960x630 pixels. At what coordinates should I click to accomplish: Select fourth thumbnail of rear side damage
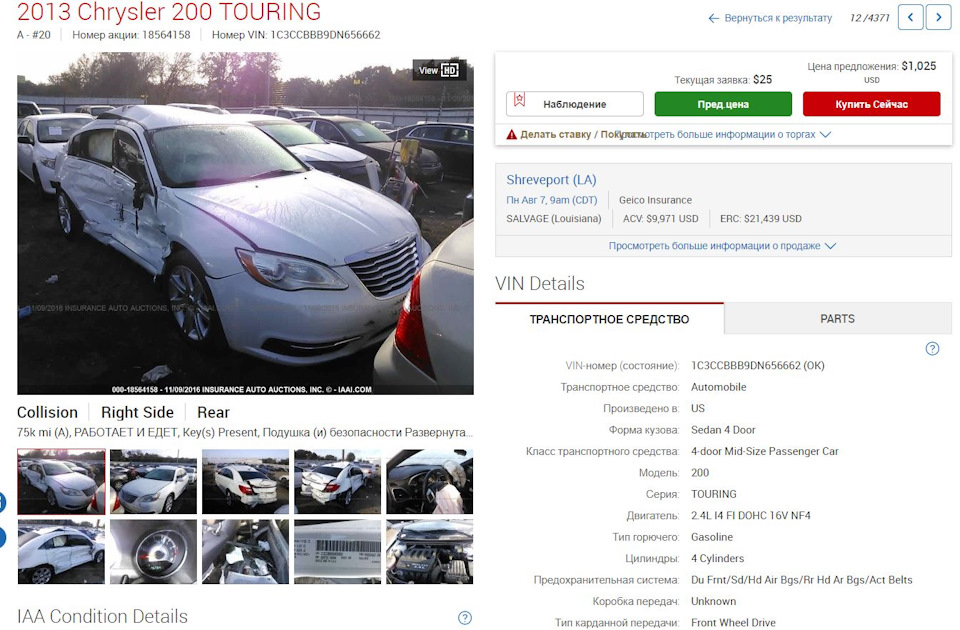click(x=337, y=482)
